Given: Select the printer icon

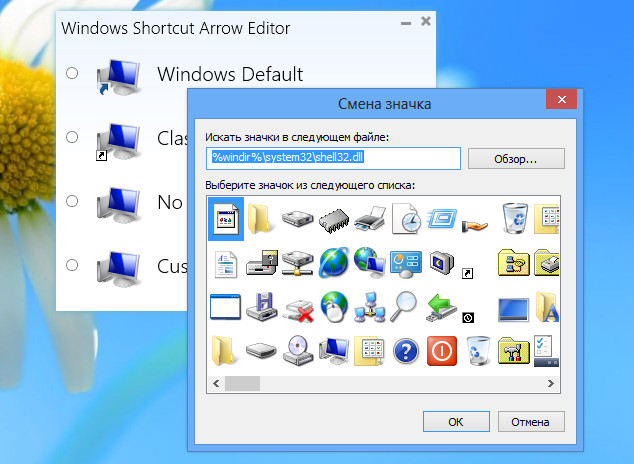Looking at the screenshot, I should click(370, 219).
